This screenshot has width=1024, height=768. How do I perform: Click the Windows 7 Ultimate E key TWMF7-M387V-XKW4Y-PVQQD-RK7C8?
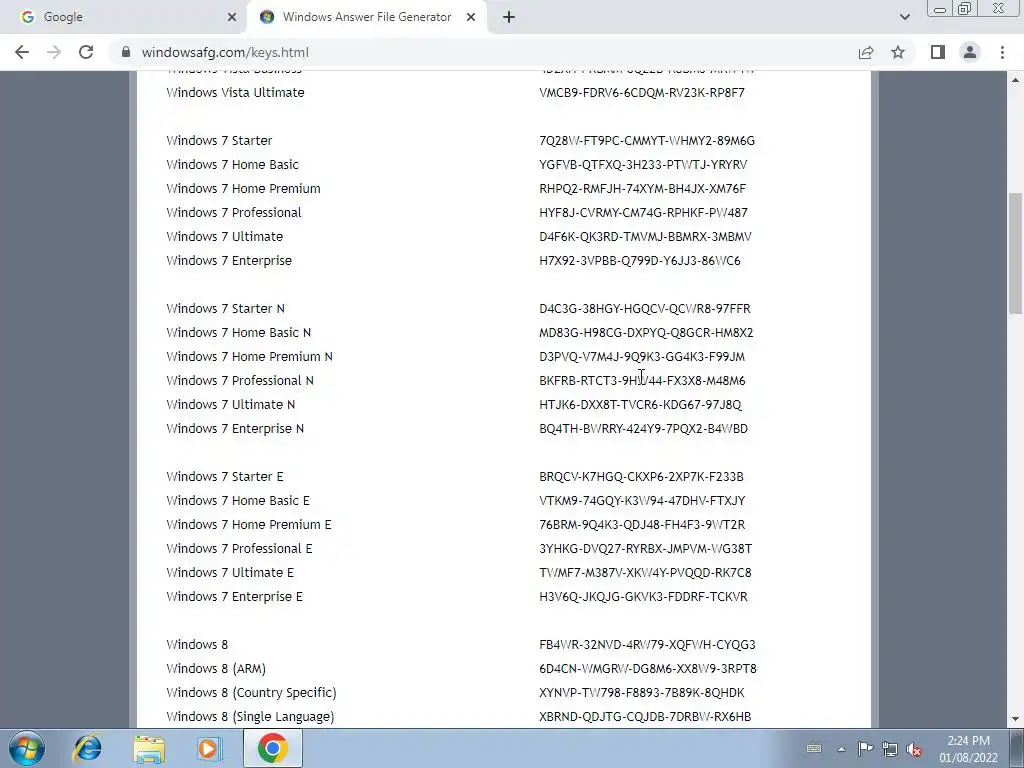(x=645, y=573)
